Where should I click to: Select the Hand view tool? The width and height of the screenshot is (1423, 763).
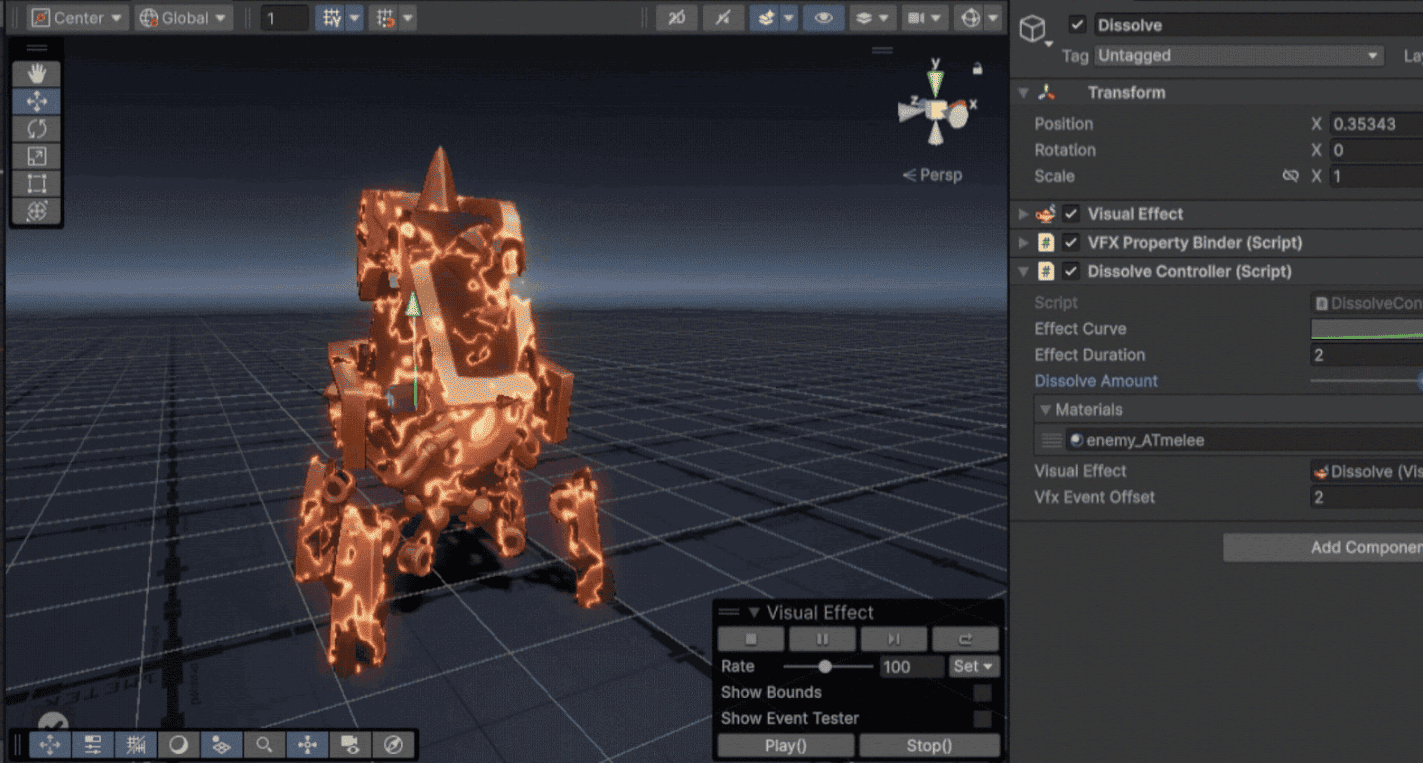pyautogui.click(x=37, y=74)
